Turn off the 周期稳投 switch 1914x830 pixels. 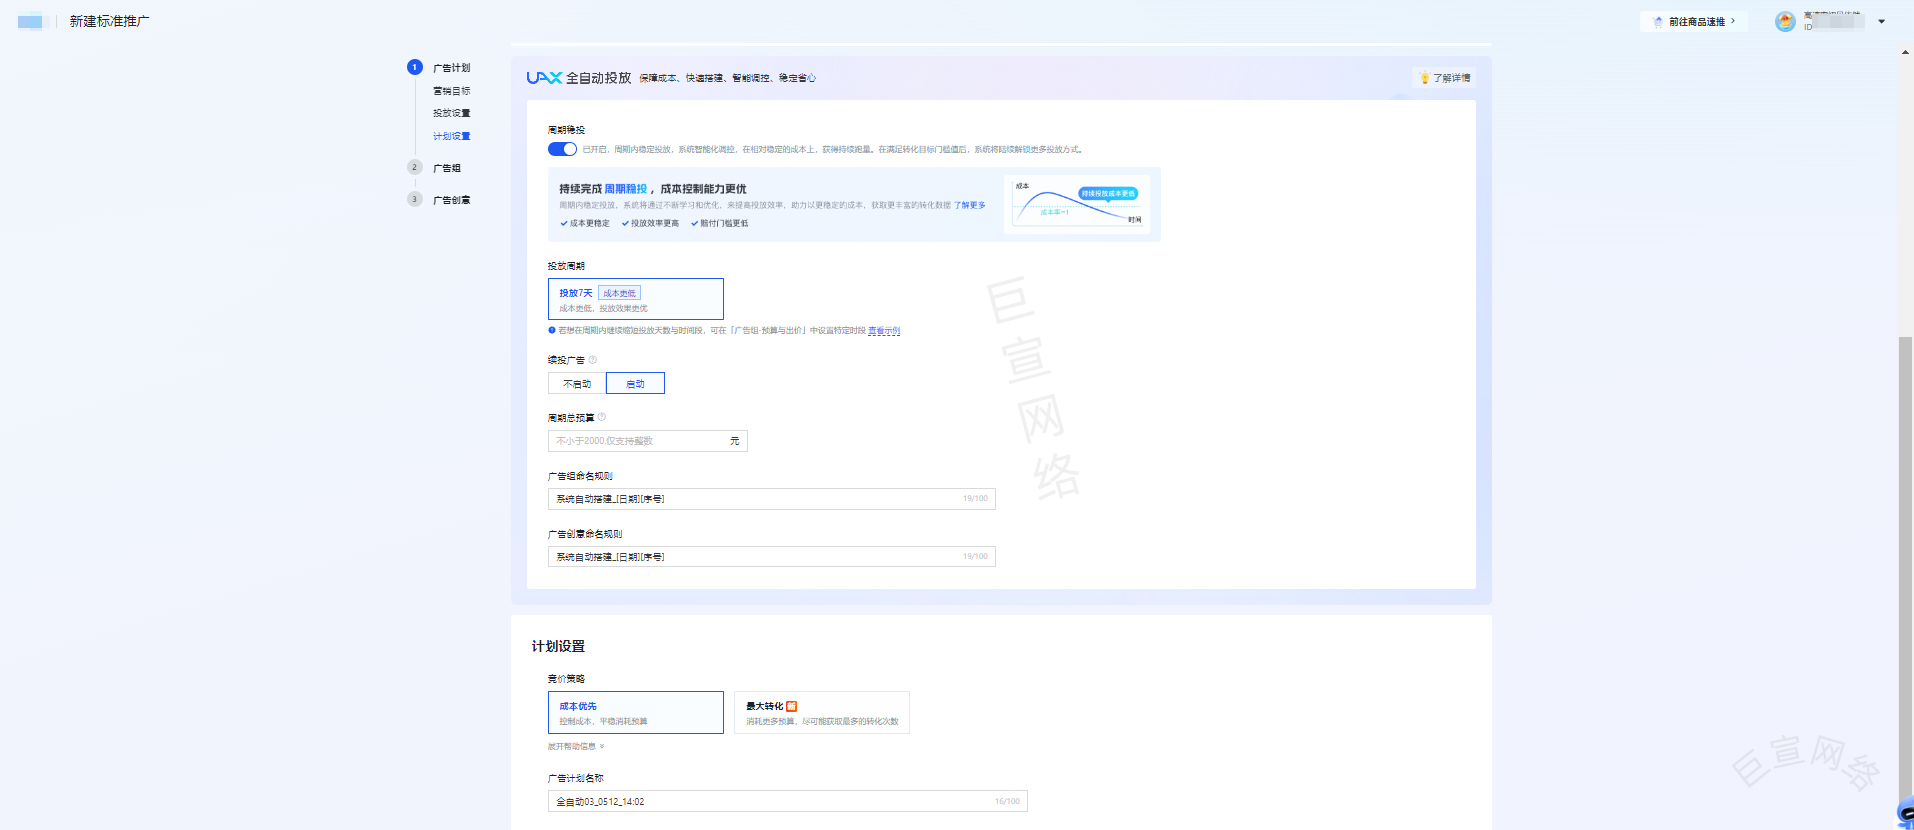(x=562, y=149)
